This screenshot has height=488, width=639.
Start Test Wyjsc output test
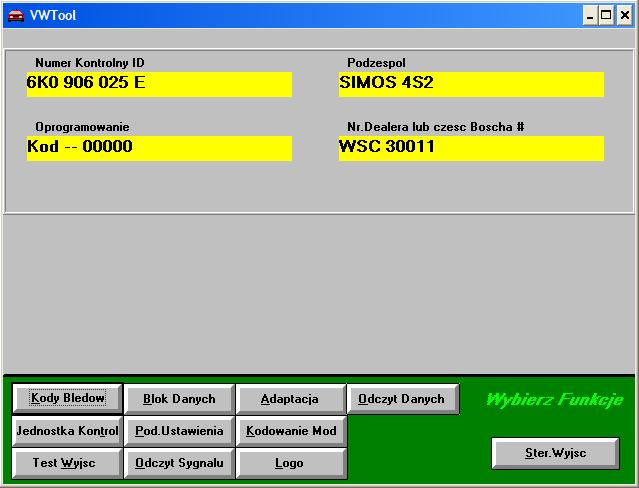(x=67, y=463)
